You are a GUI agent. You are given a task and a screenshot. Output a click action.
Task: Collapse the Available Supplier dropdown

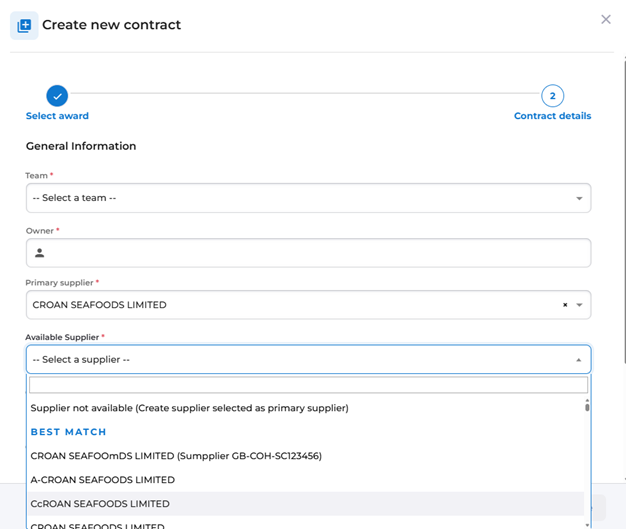click(x=578, y=360)
